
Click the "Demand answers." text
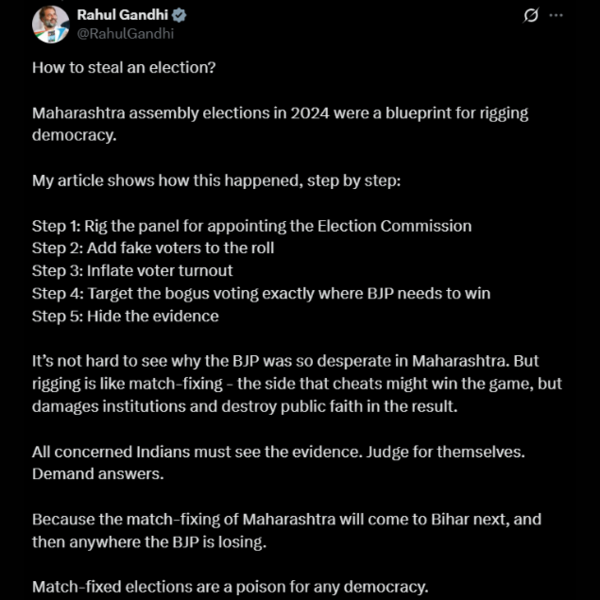(98, 474)
